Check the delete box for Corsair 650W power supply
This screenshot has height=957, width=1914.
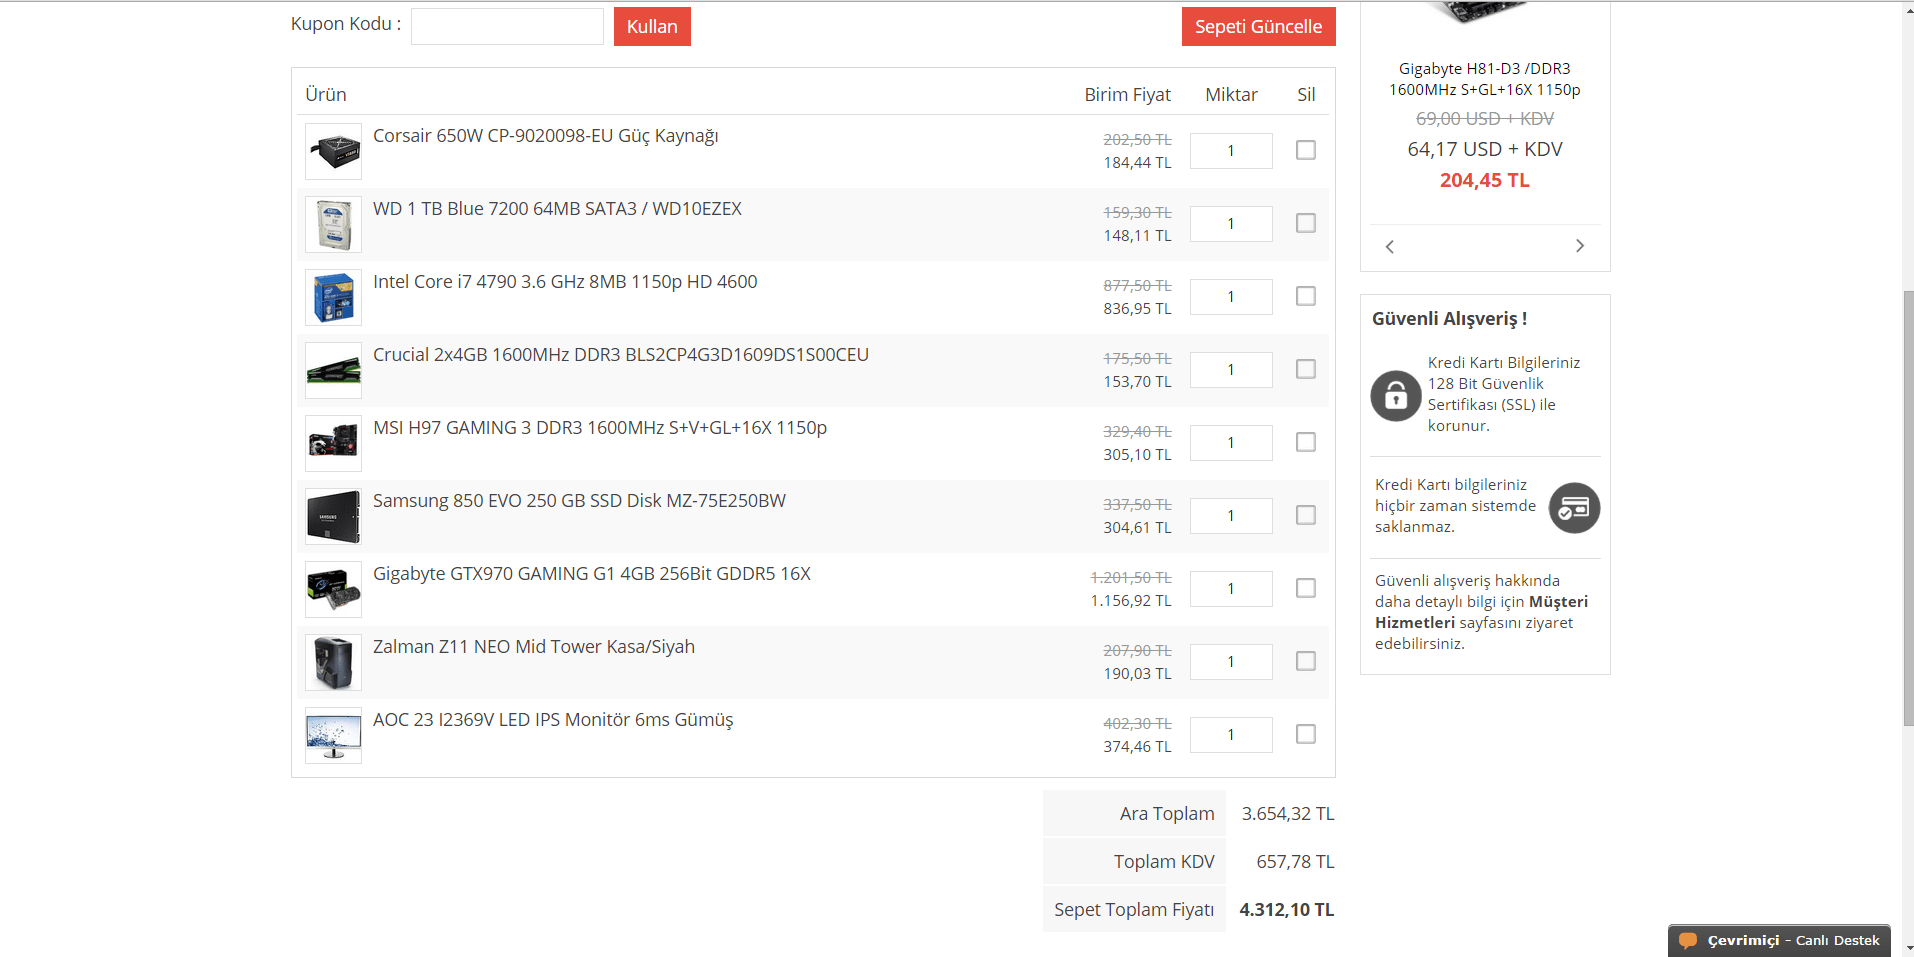(x=1306, y=150)
